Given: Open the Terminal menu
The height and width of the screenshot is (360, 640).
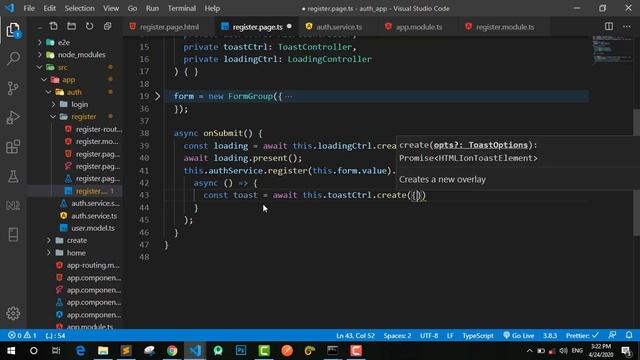Looking at the screenshot, I should (182, 8).
